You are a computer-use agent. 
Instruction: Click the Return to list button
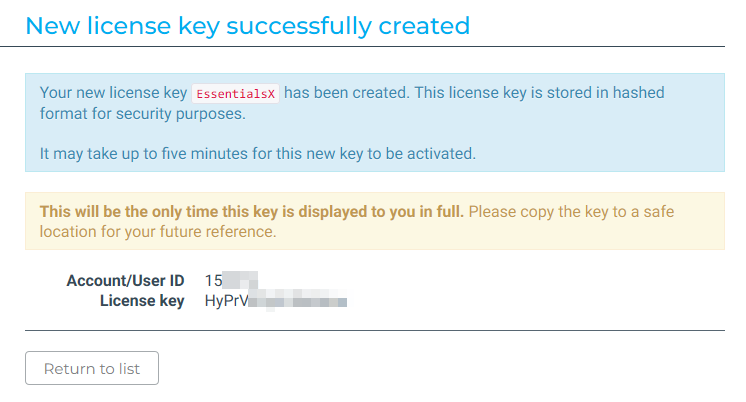(92, 368)
